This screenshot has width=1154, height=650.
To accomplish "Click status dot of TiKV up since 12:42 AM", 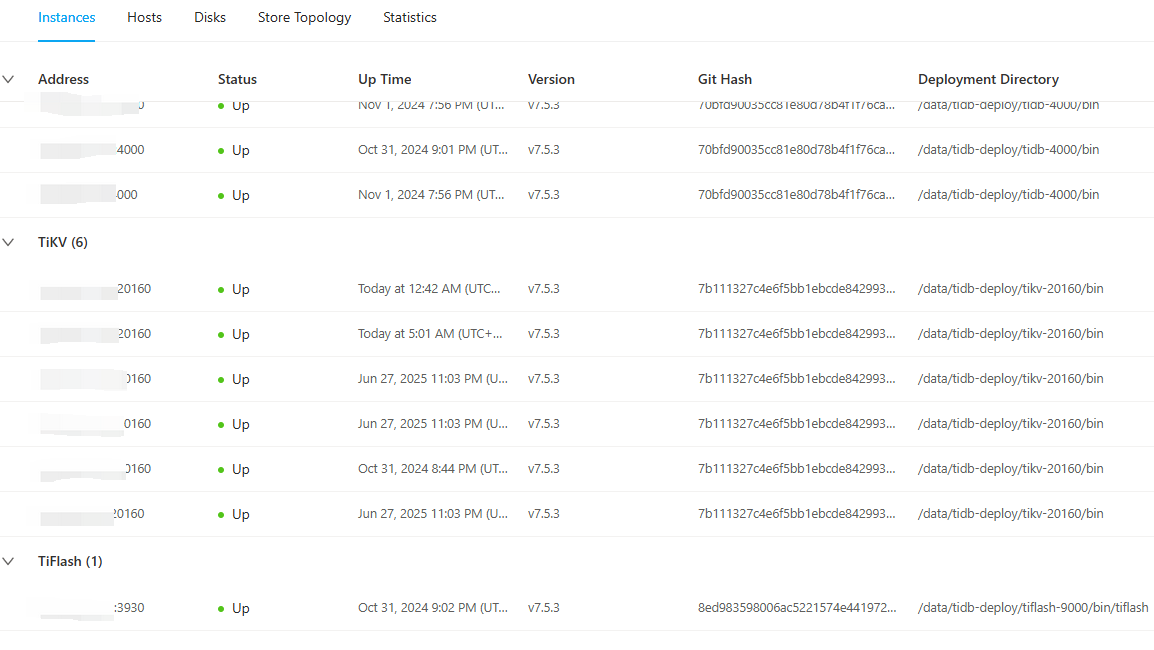I will 221,290.
